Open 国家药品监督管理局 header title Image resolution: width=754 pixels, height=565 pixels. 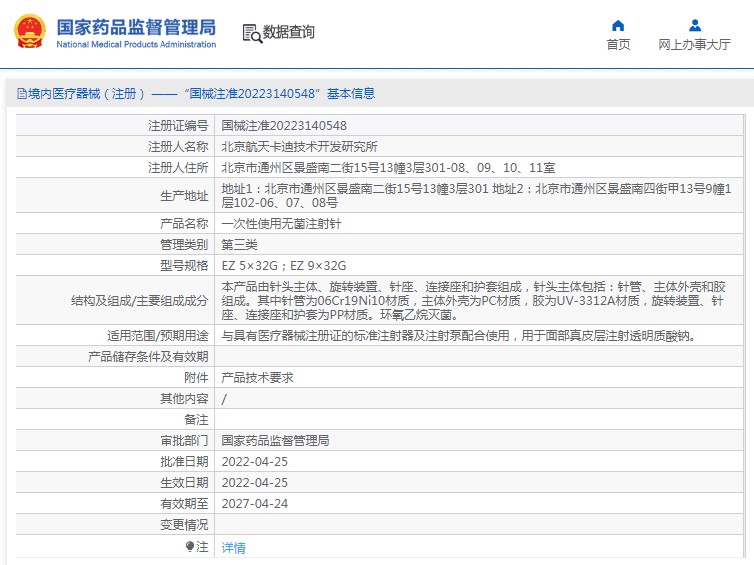click(x=136, y=27)
